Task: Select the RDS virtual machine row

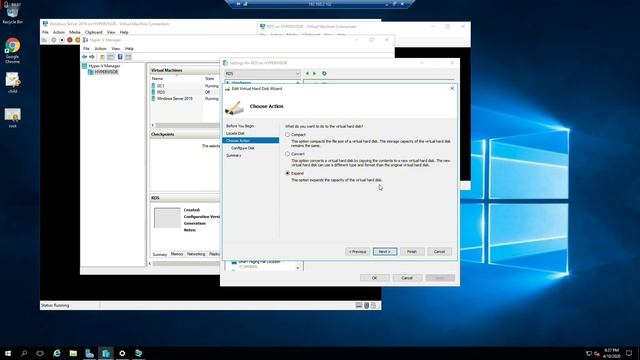Action: click(x=185, y=92)
